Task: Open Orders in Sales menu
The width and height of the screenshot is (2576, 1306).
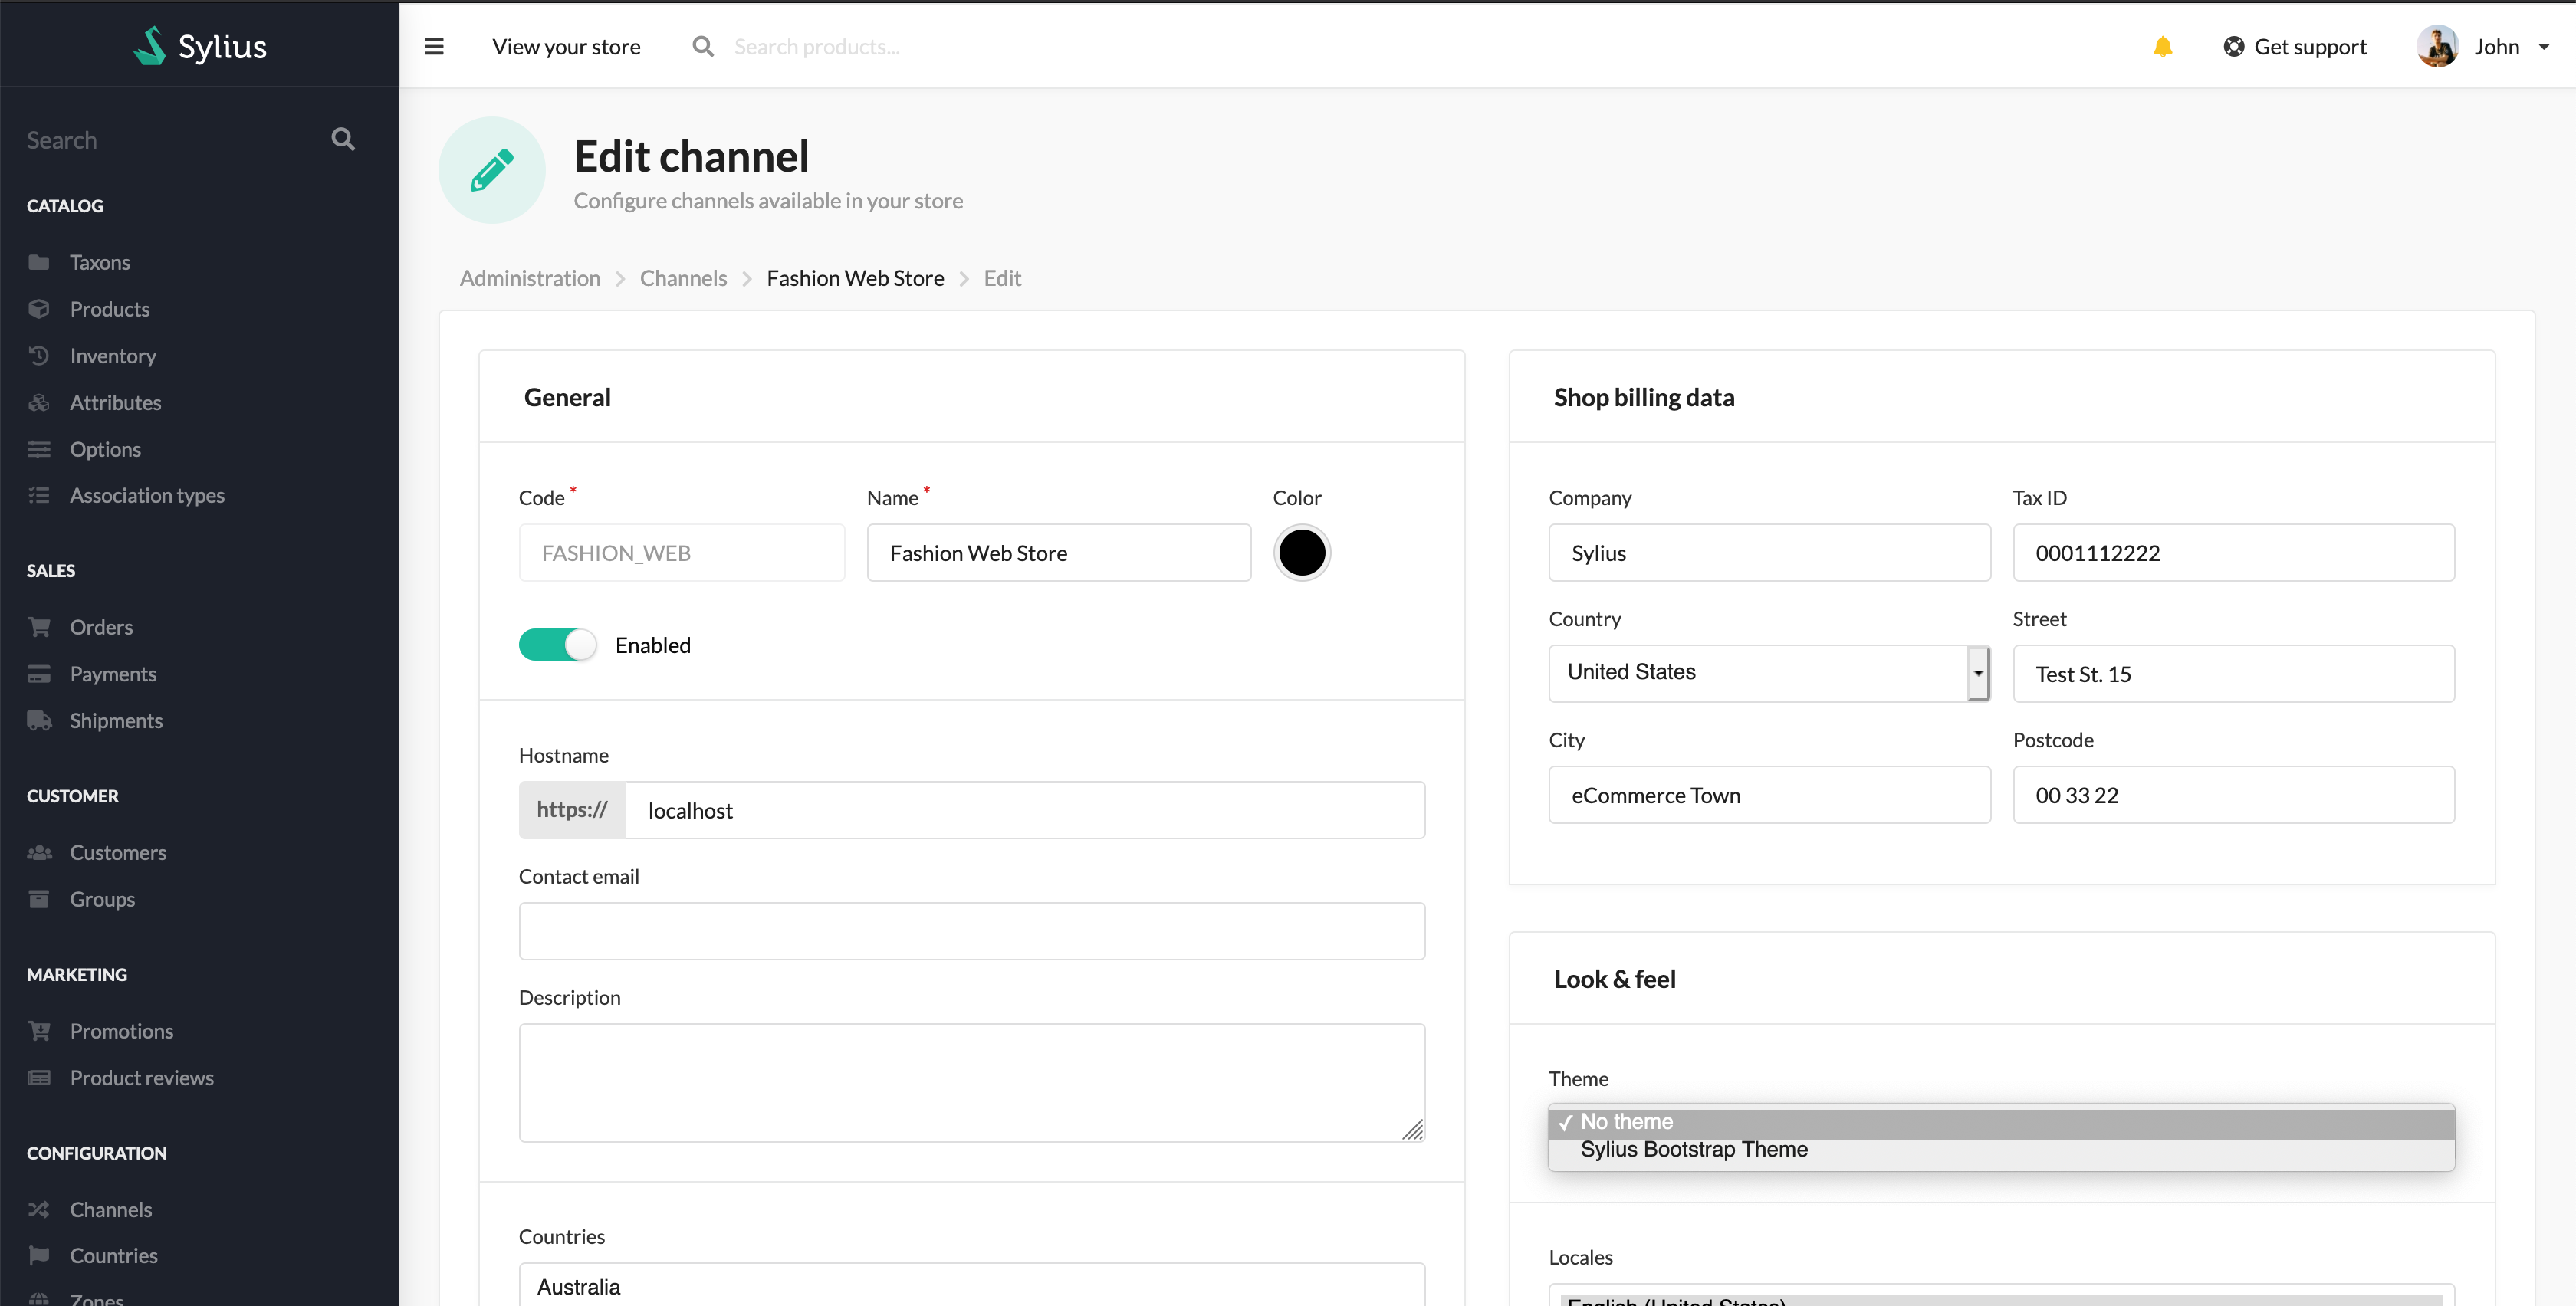Action: point(101,627)
